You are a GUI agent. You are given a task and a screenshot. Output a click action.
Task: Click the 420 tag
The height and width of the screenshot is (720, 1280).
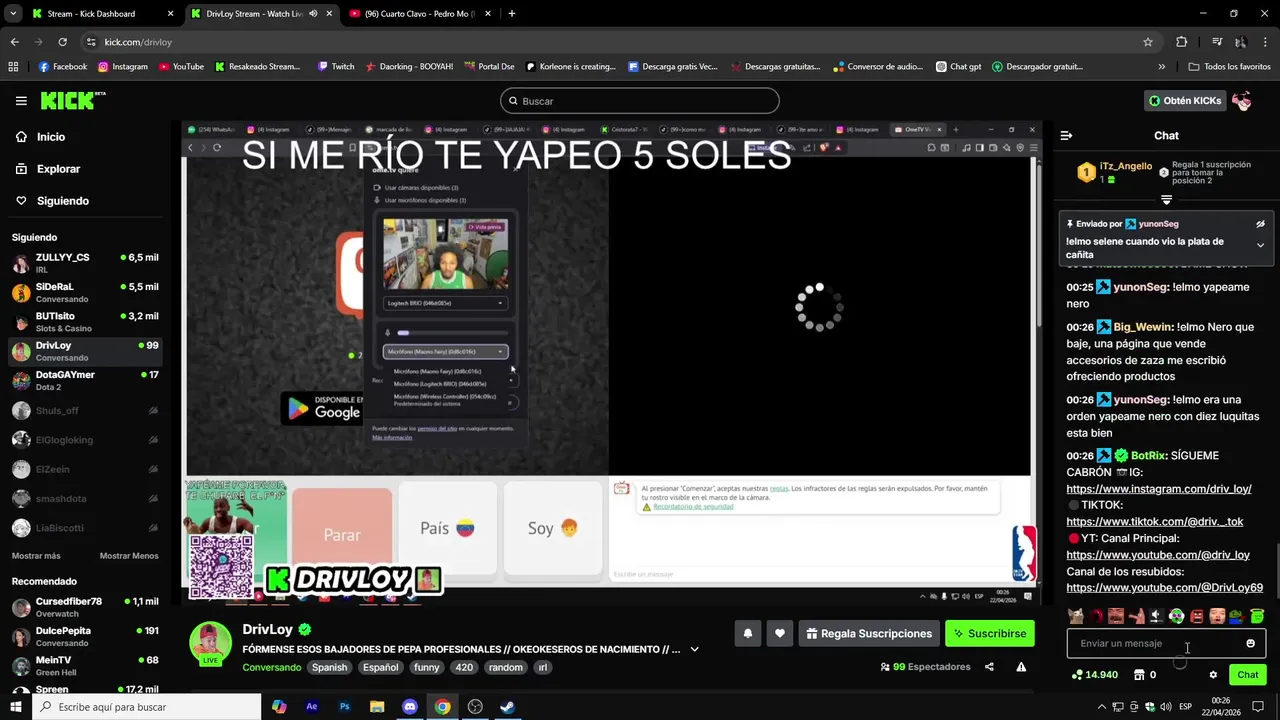464,667
